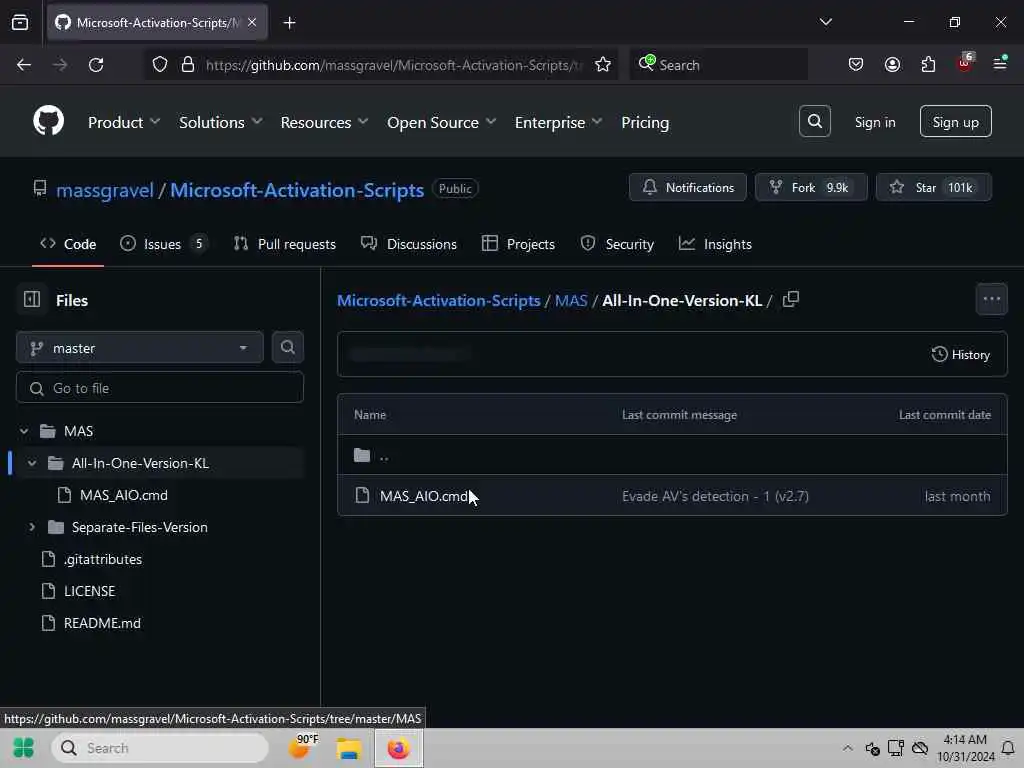Open File Explorer from the taskbar
Screen dimensions: 1024x768
click(349, 748)
